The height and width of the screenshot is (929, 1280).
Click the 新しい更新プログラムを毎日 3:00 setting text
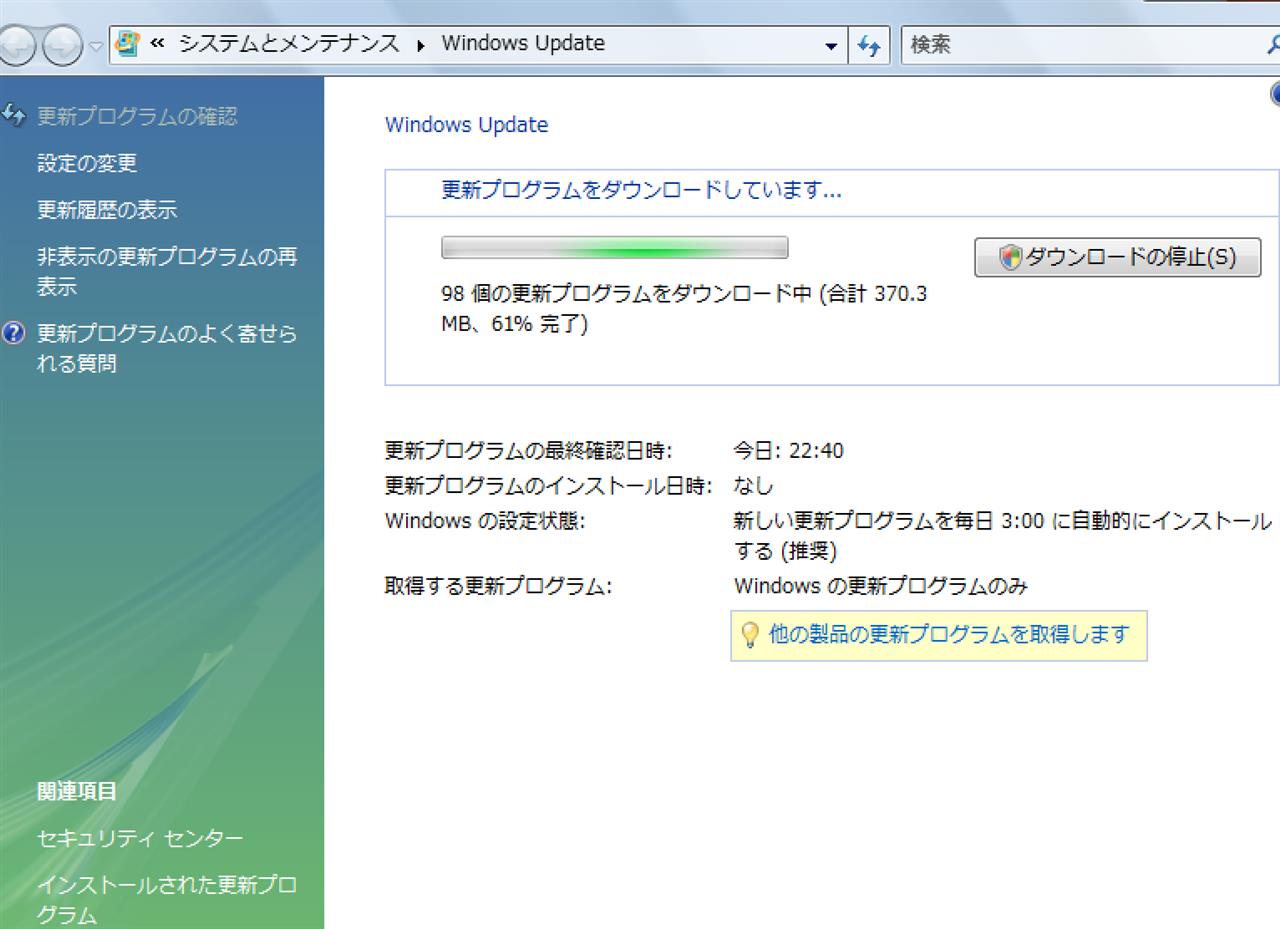1002,536
